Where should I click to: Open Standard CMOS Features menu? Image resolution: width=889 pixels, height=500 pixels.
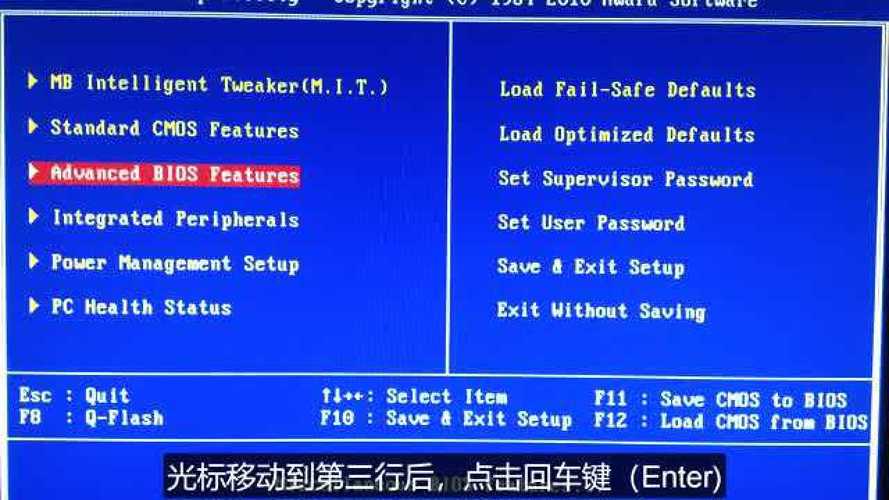(x=175, y=129)
